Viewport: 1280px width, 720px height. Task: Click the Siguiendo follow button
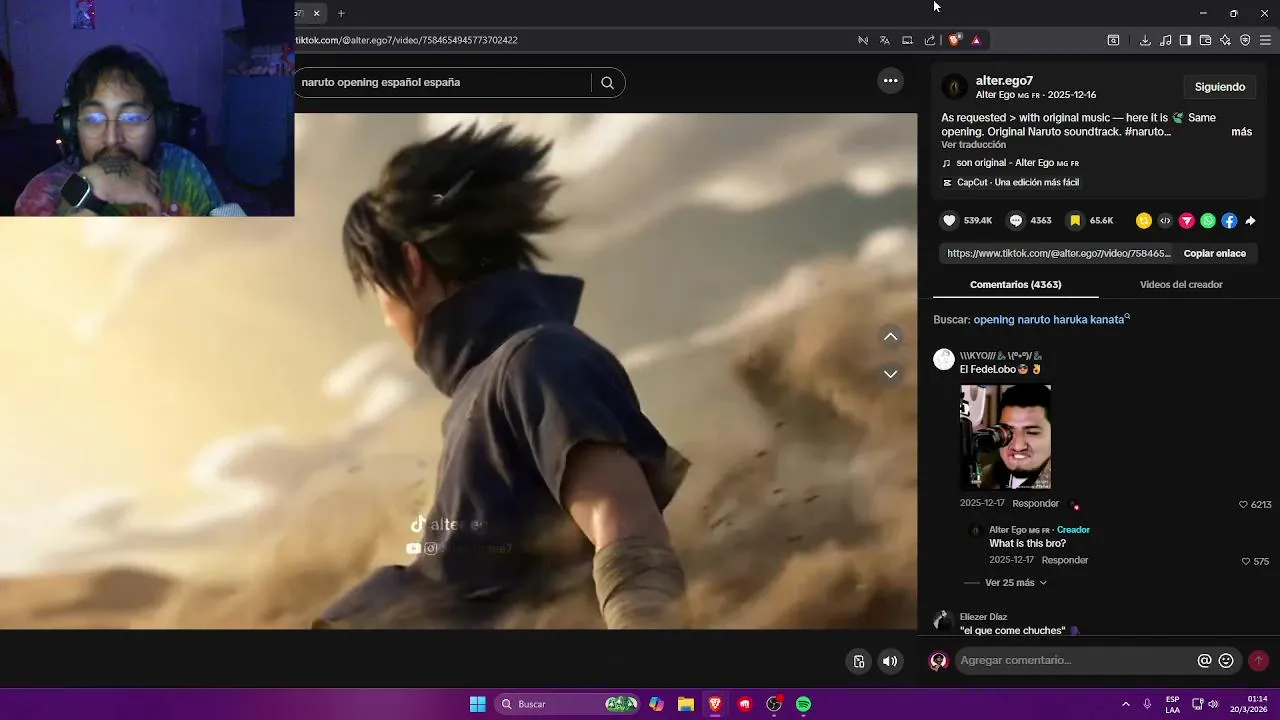coord(1220,87)
